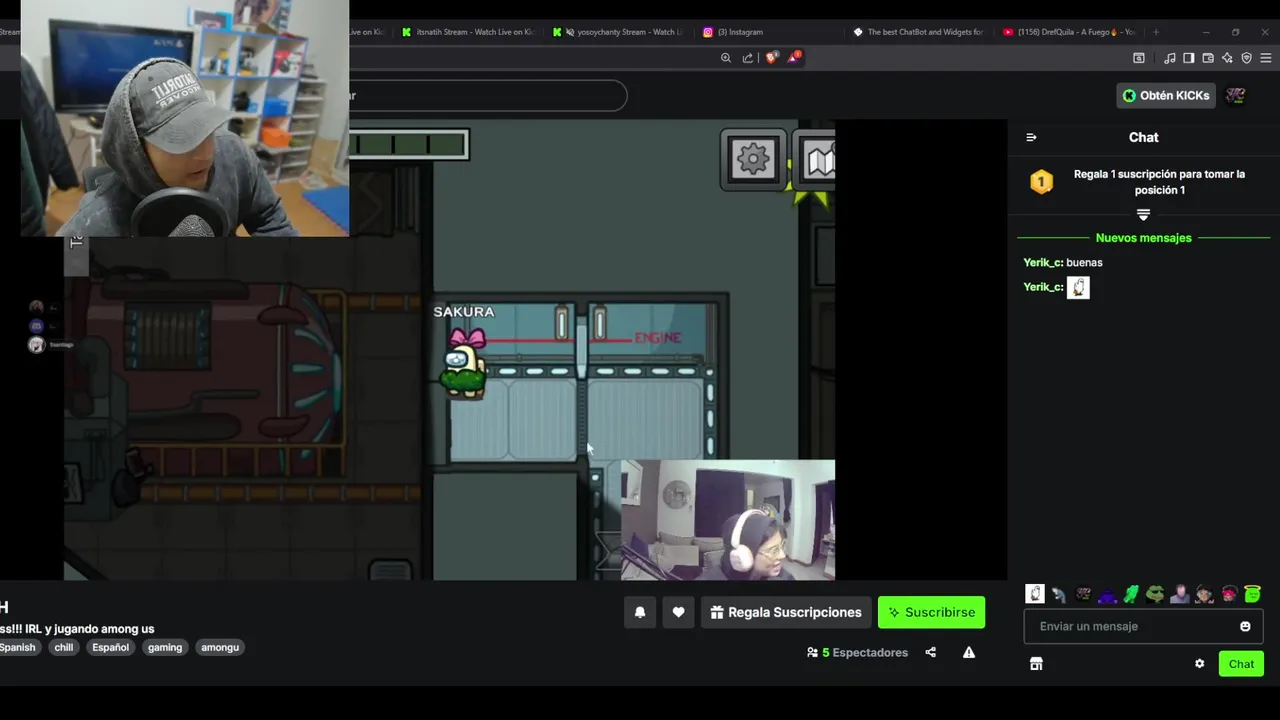
Task: Click the Obtén KICKs button
Action: pos(1166,96)
